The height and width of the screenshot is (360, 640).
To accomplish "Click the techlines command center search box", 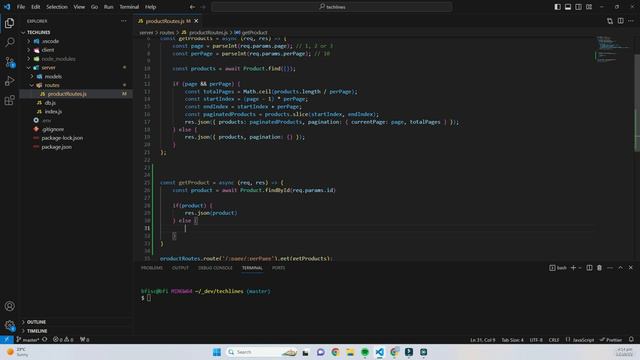I will coord(332,7).
